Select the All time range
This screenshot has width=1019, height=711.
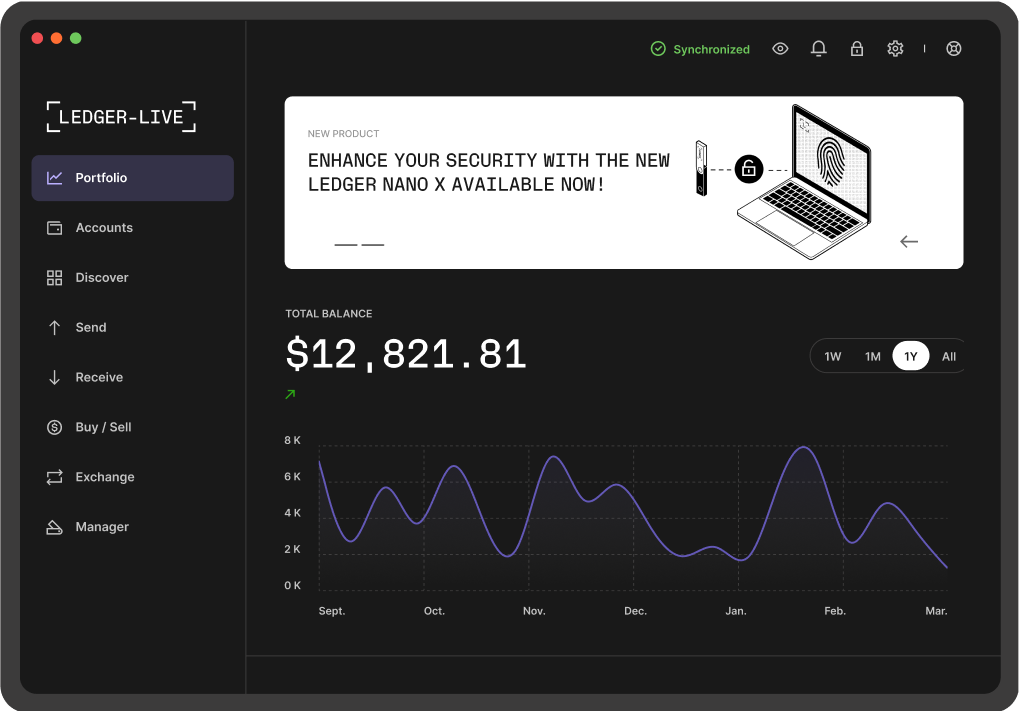point(948,356)
